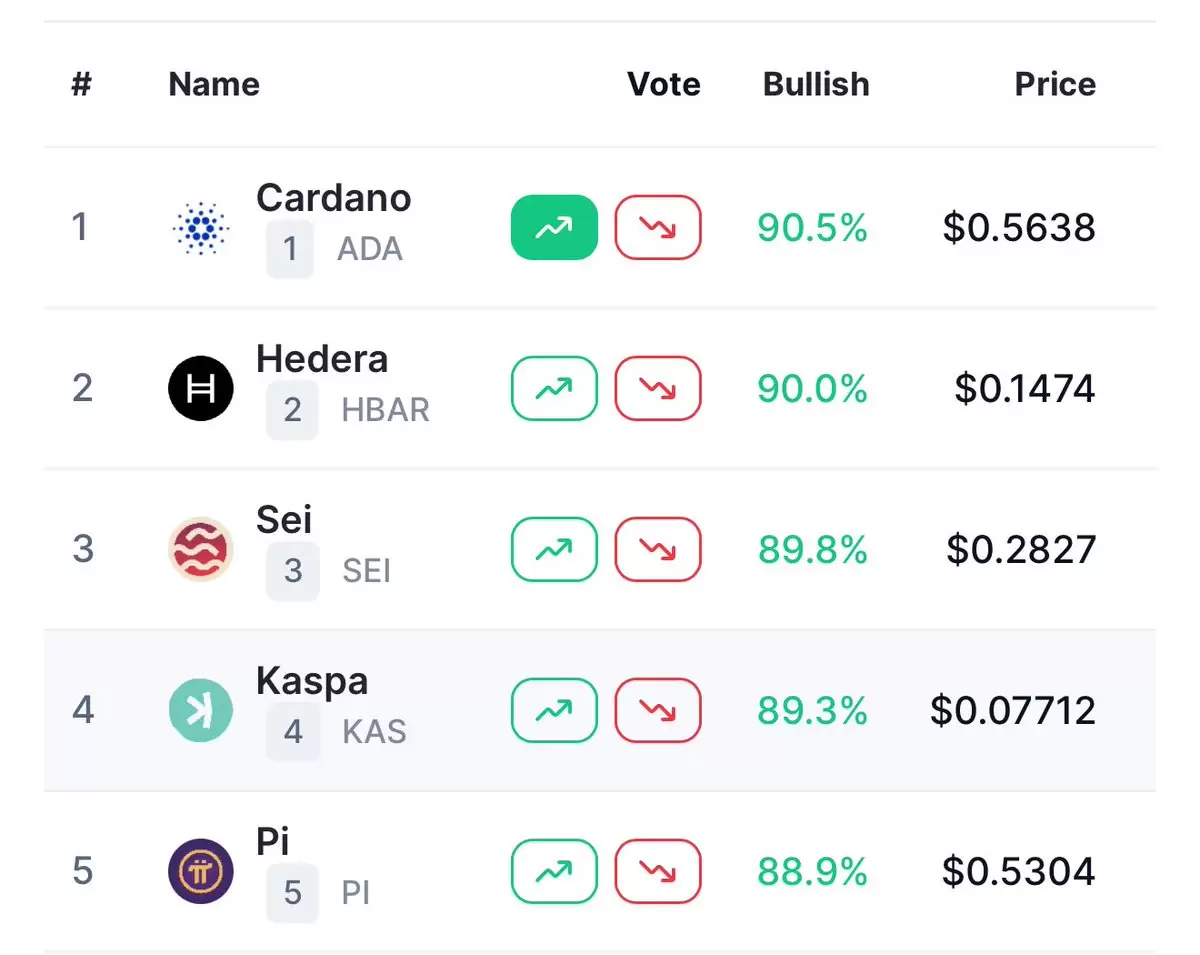Vote bullish on Hedera
Image resolution: width=1200 pixels, height=955 pixels.
click(554, 388)
